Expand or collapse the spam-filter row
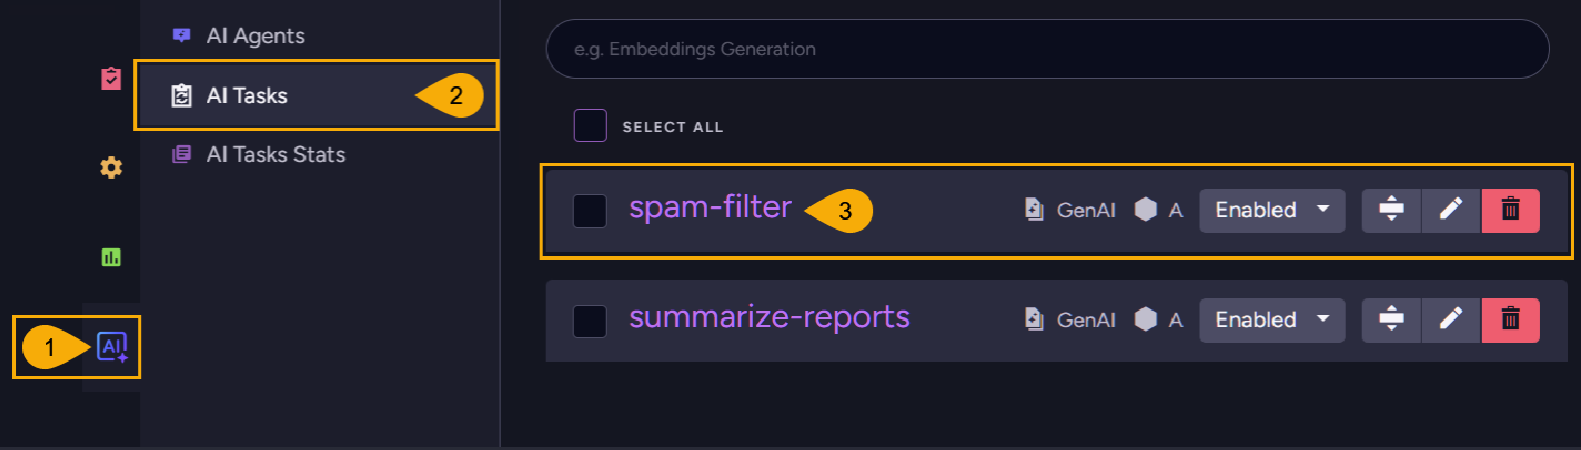Screen dimensions: 1581x450 click(1391, 210)
